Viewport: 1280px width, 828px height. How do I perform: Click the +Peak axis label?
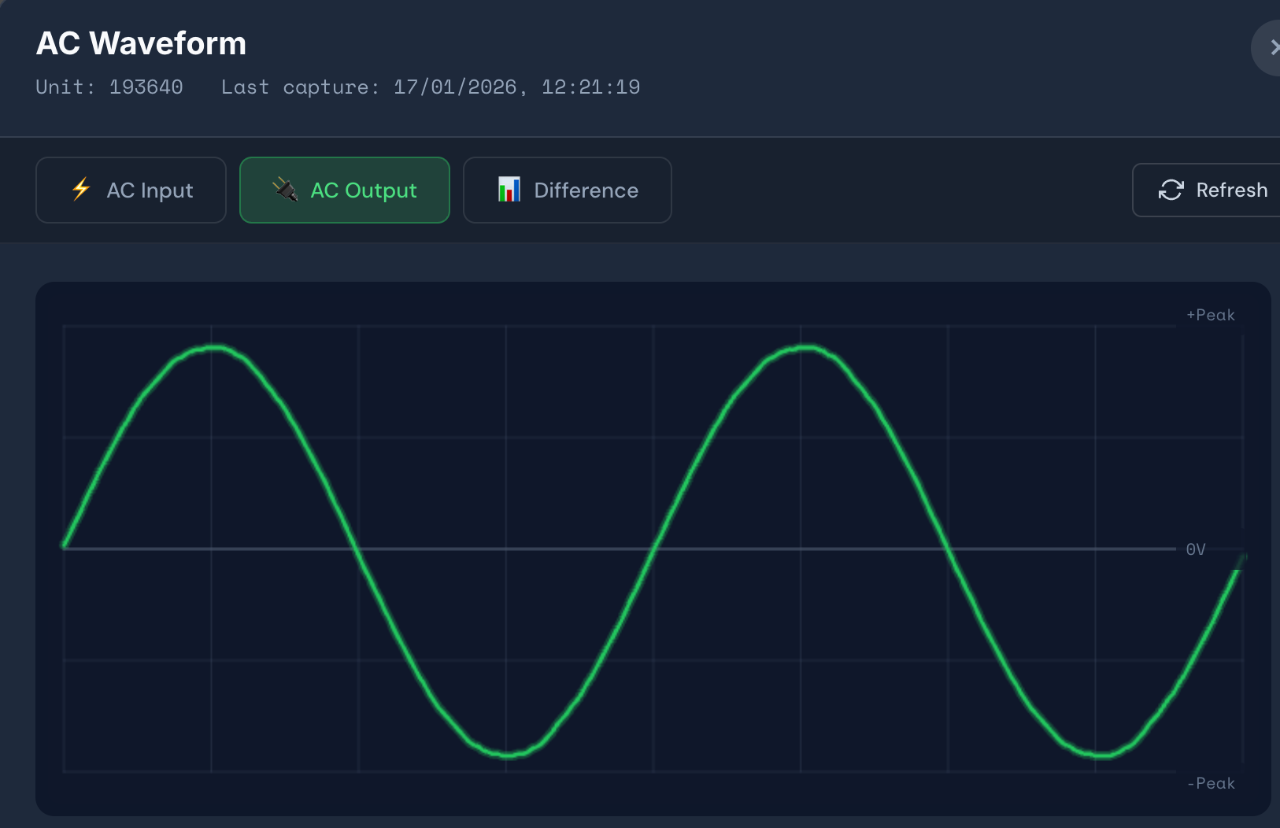pyautogui.click(x=1210, y=315)
